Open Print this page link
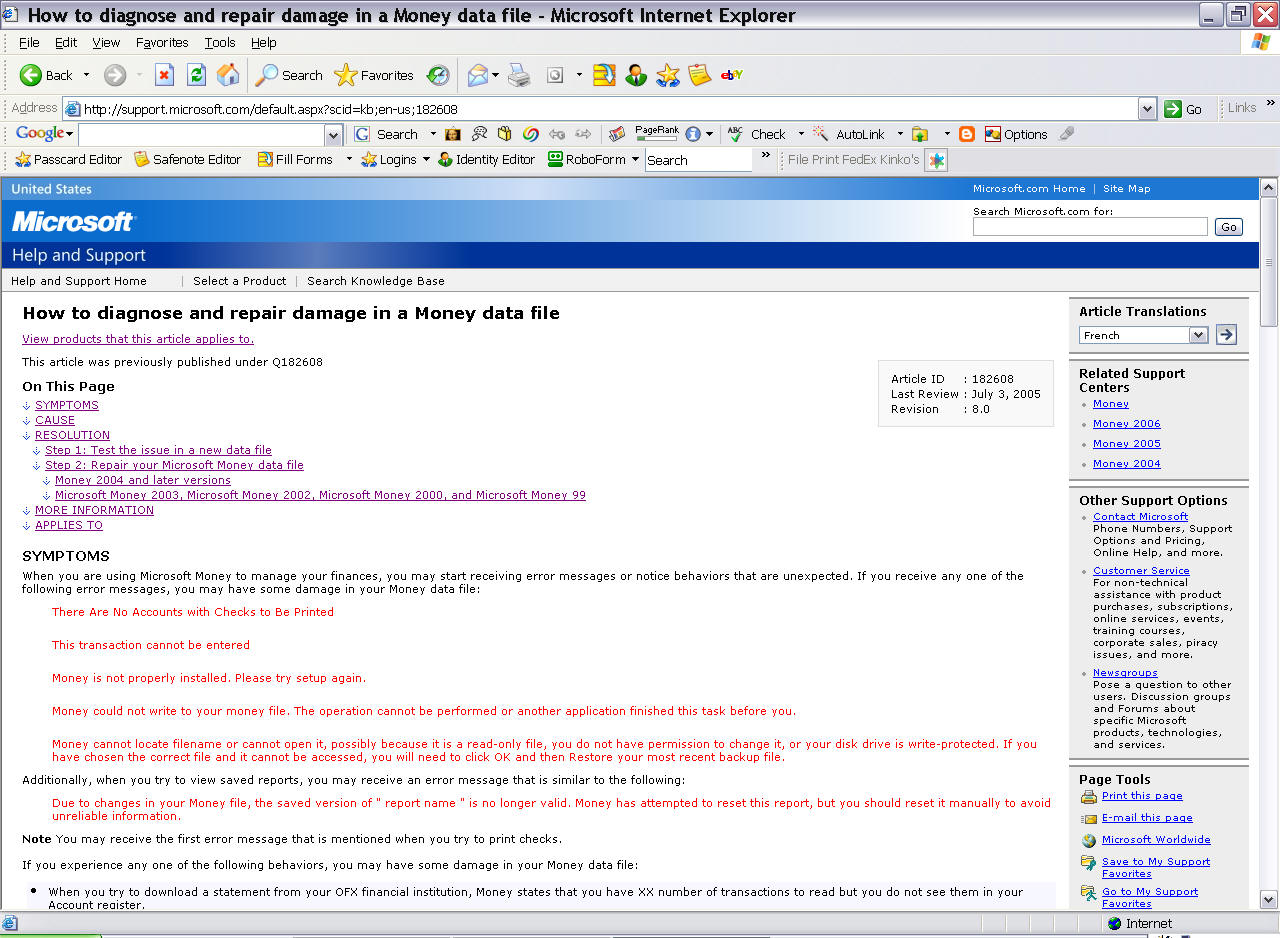1280x938 pixels. [1142, 796]
